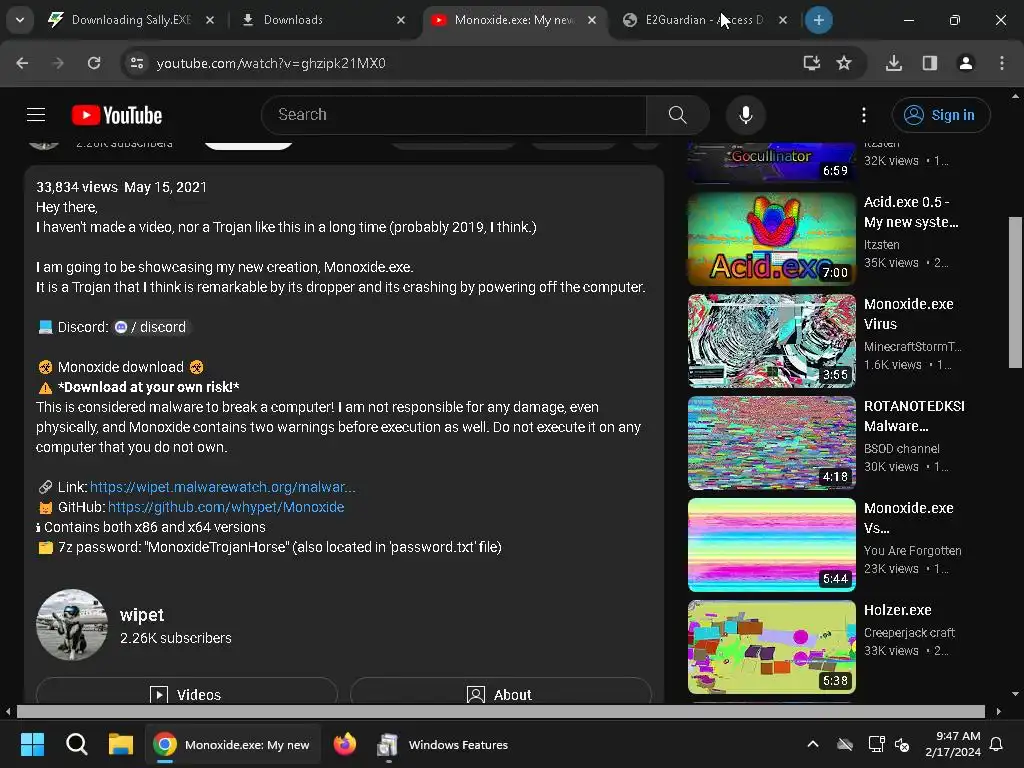Click the install app icon in the address bar
Screen dimensions: 1024x768
812,63
